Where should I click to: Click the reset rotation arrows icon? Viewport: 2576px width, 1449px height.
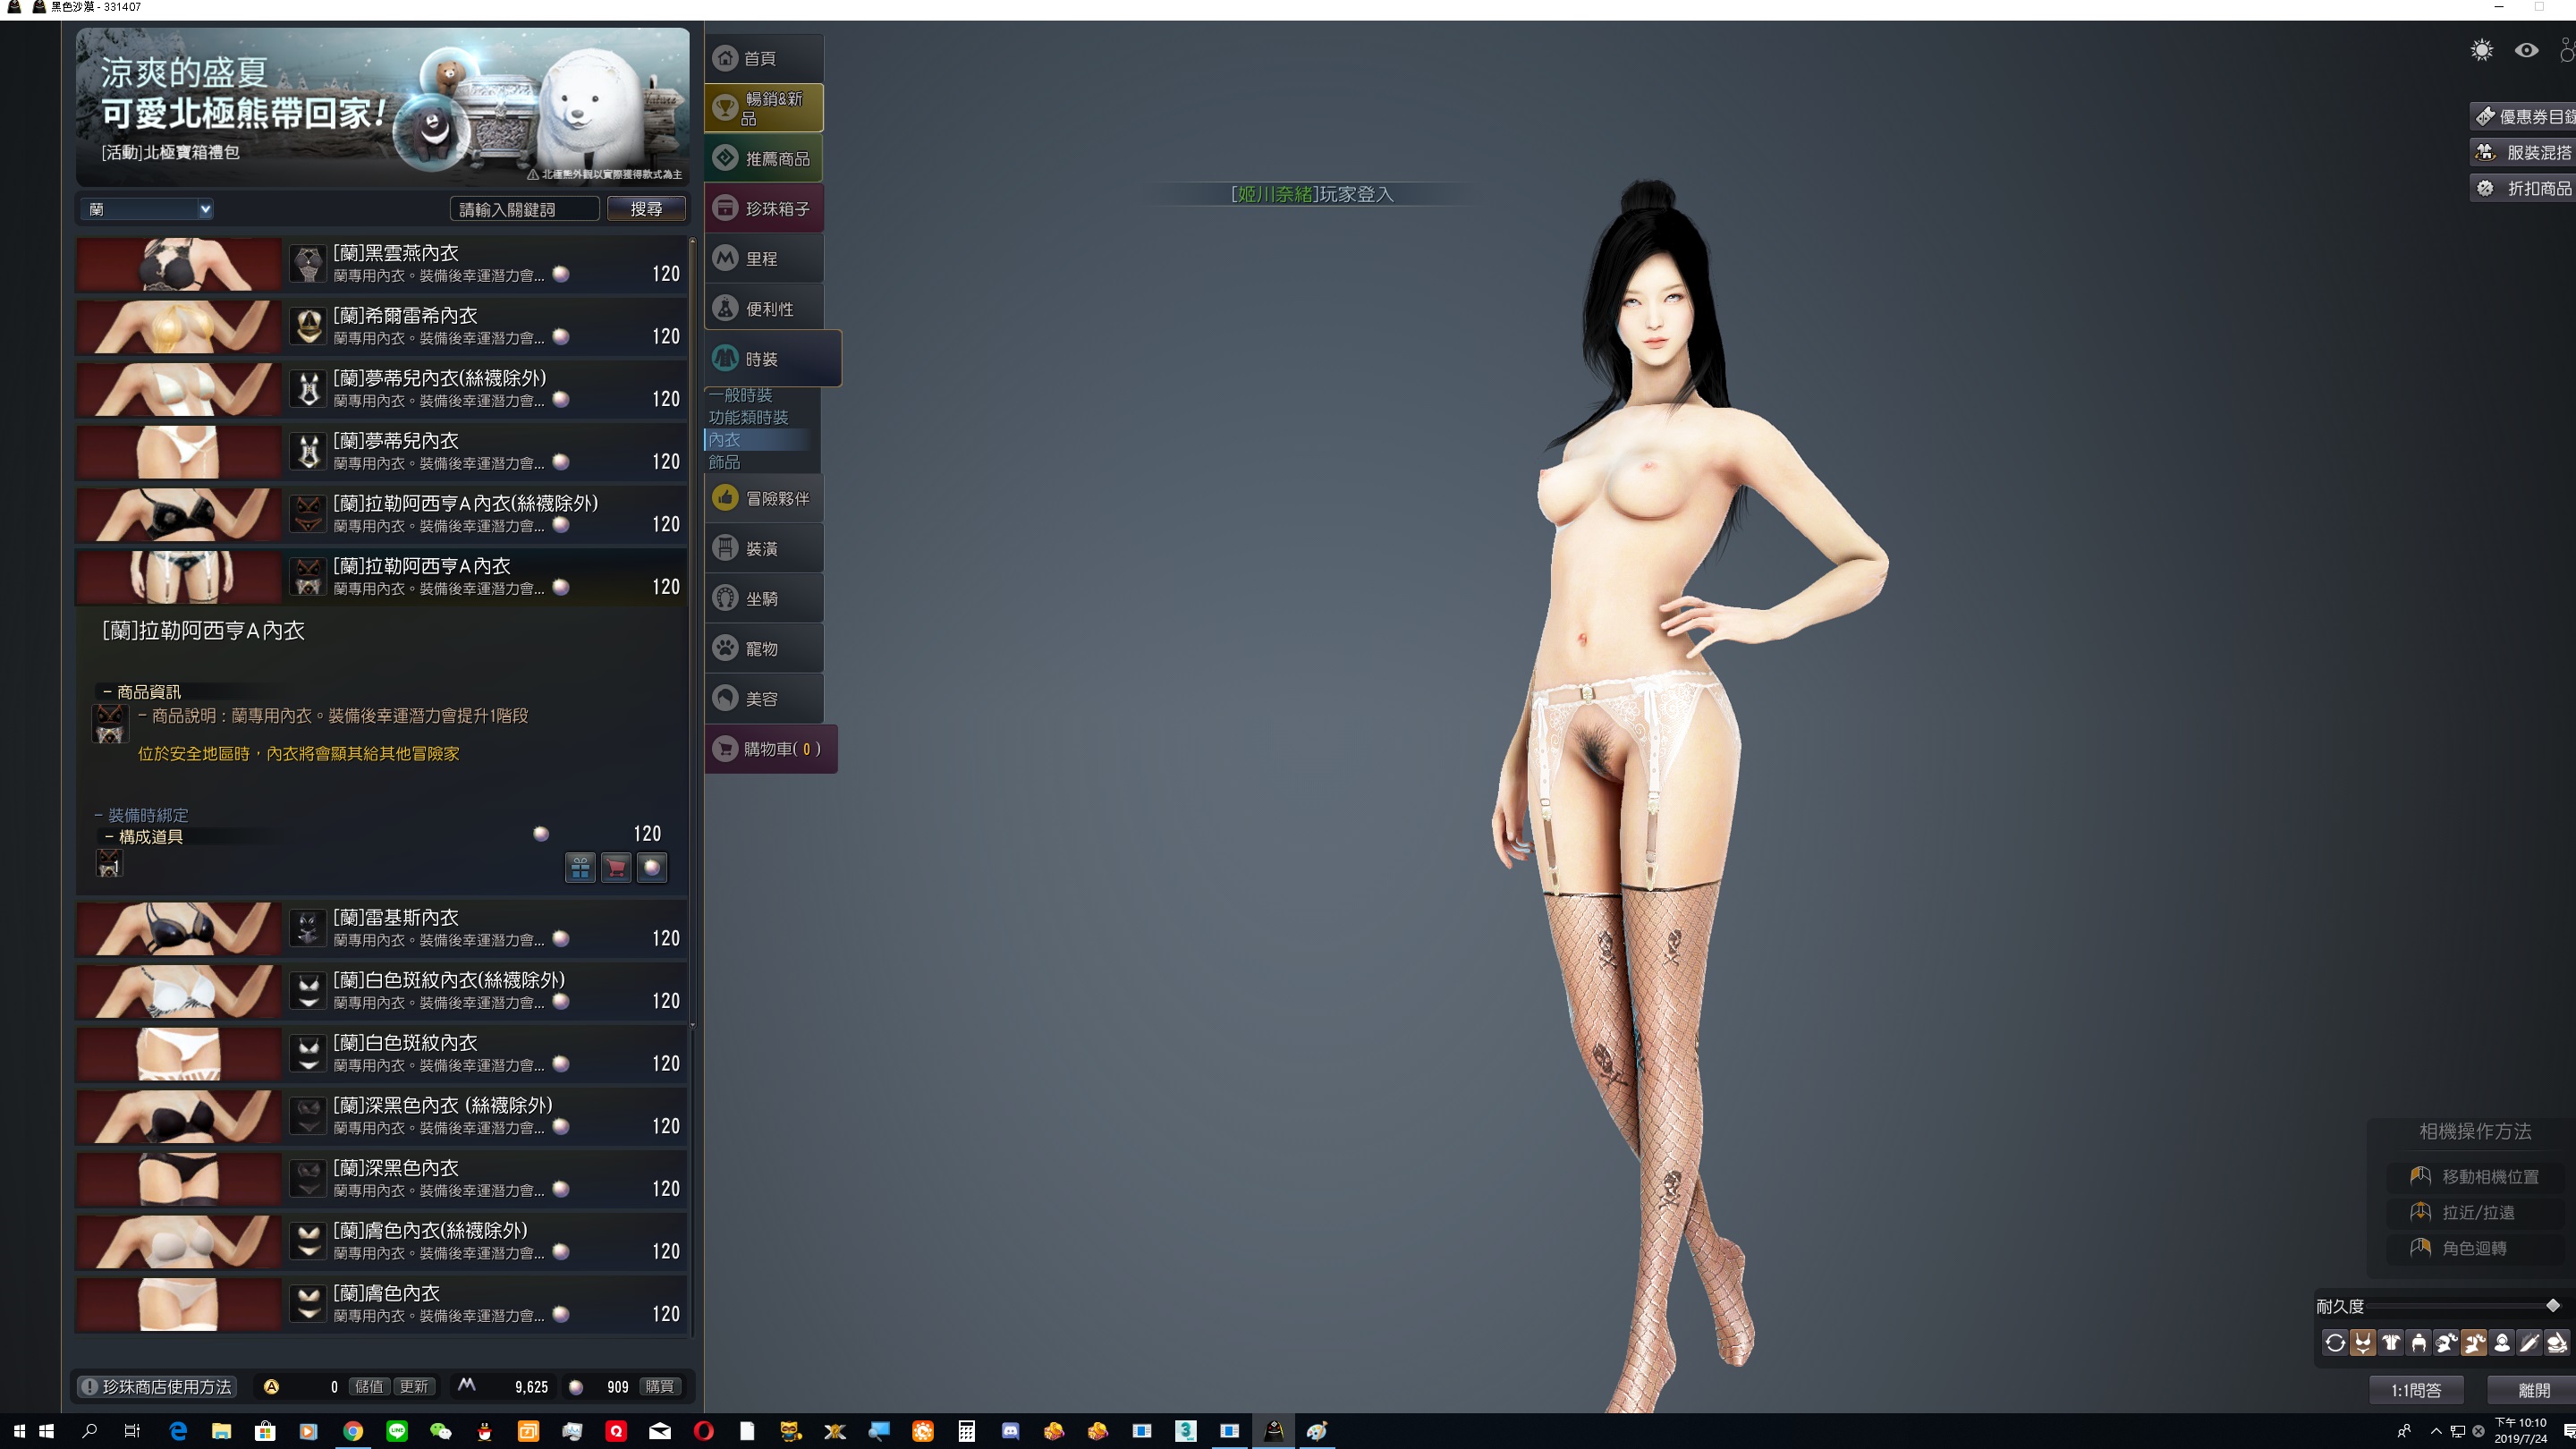click(2336, 1343)
